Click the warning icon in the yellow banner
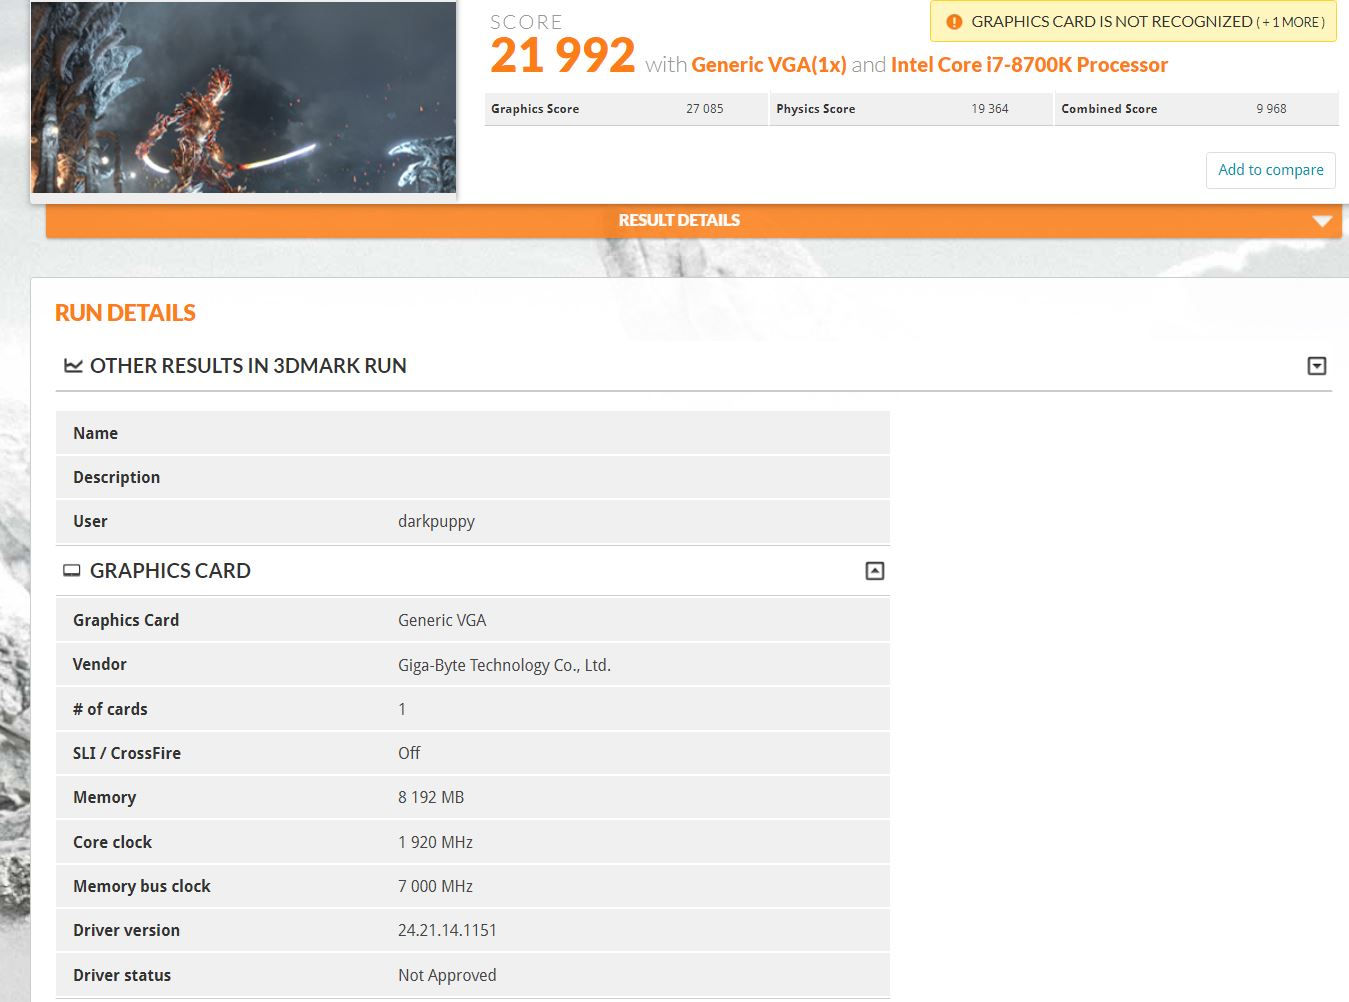Image resolution: width=1349 pixels, height=1002 pixels. point(954,22)
